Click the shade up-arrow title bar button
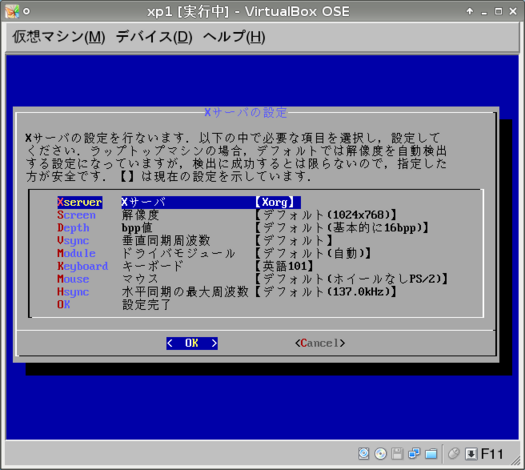525x470 pixels. [x=470, y=11]
